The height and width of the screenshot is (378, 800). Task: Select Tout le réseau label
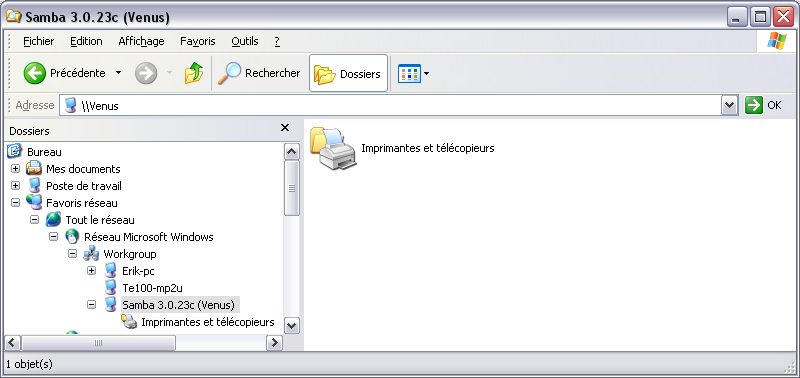(100, 220)
